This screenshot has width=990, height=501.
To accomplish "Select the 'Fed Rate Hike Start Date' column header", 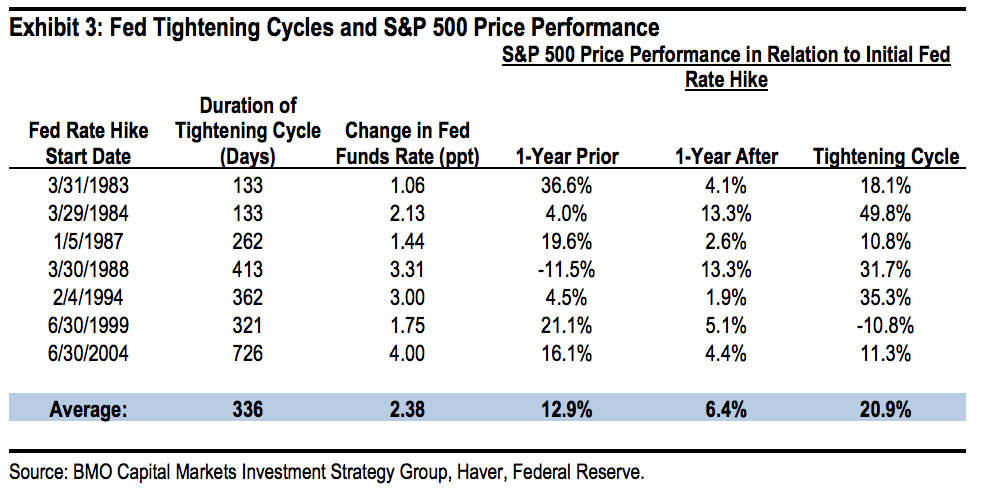I will click(89, 143).
